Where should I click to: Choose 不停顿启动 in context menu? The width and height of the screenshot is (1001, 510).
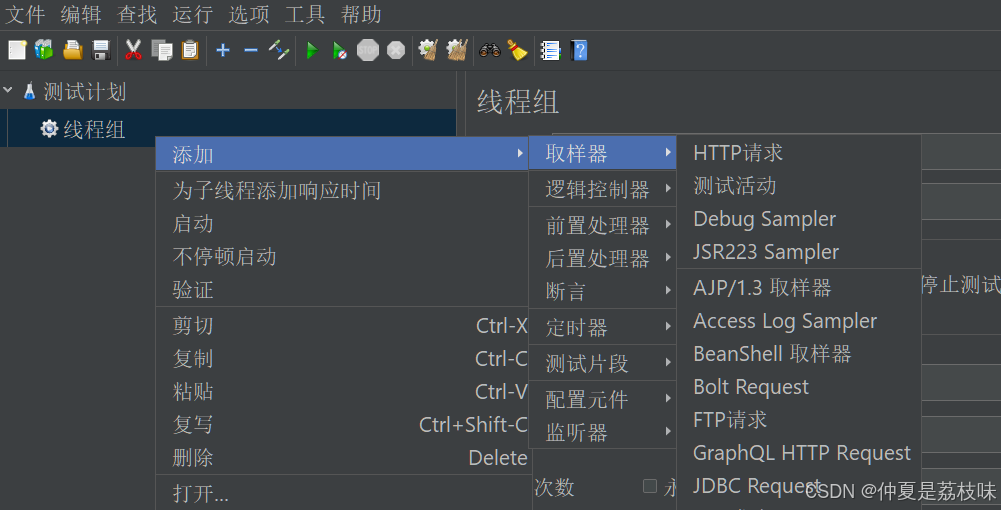(x=342, y=257)
